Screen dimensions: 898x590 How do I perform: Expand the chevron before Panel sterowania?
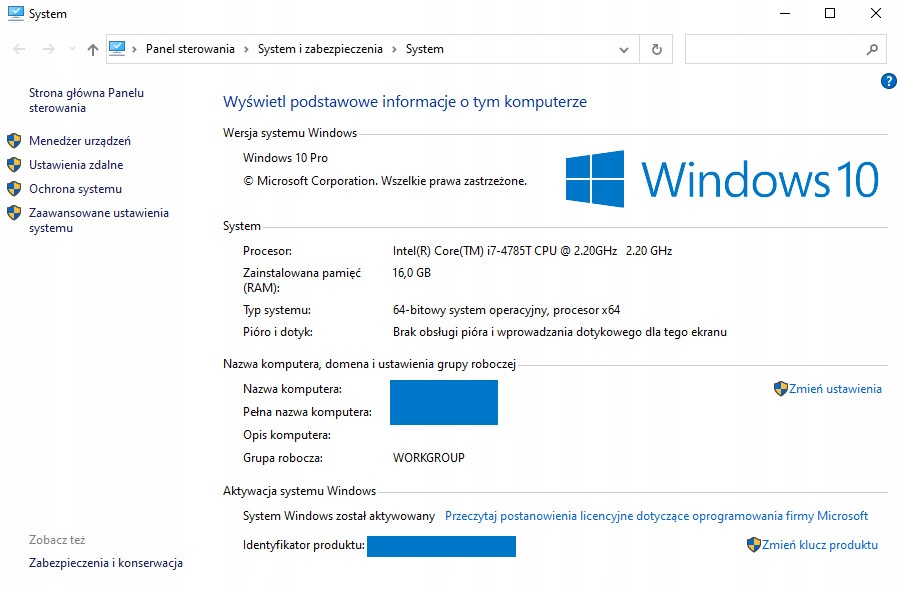tap(135, 49)
